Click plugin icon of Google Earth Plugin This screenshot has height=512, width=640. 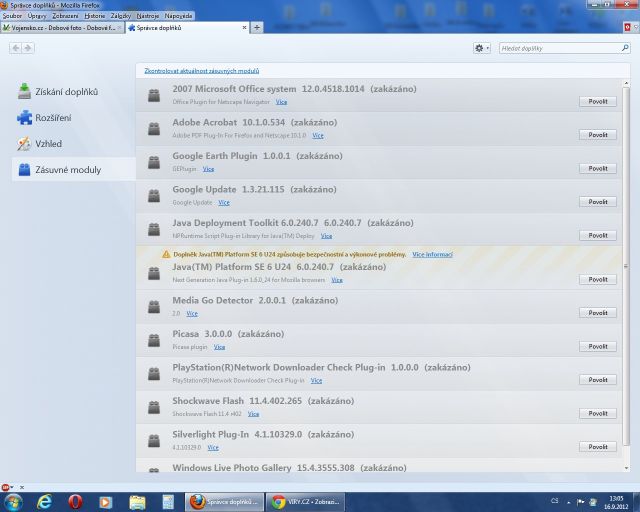pyautogui.click(x=154, y=163)
